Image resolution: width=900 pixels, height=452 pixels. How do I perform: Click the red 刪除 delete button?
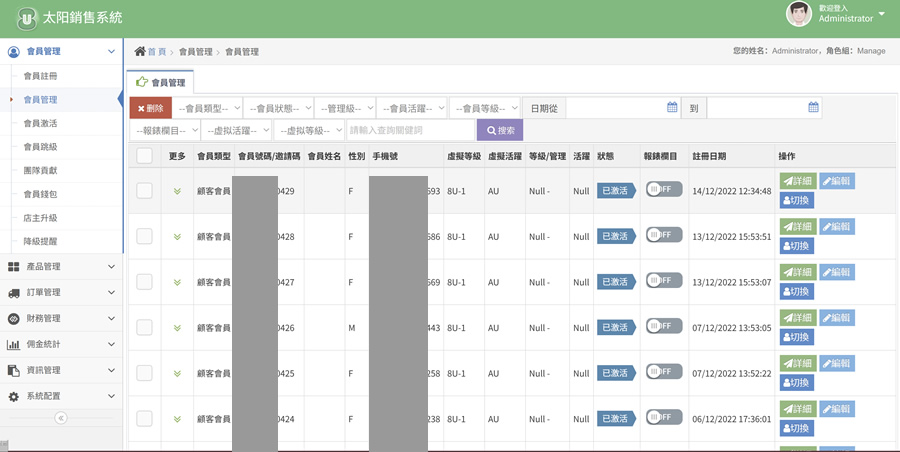[x=150, y=108]
